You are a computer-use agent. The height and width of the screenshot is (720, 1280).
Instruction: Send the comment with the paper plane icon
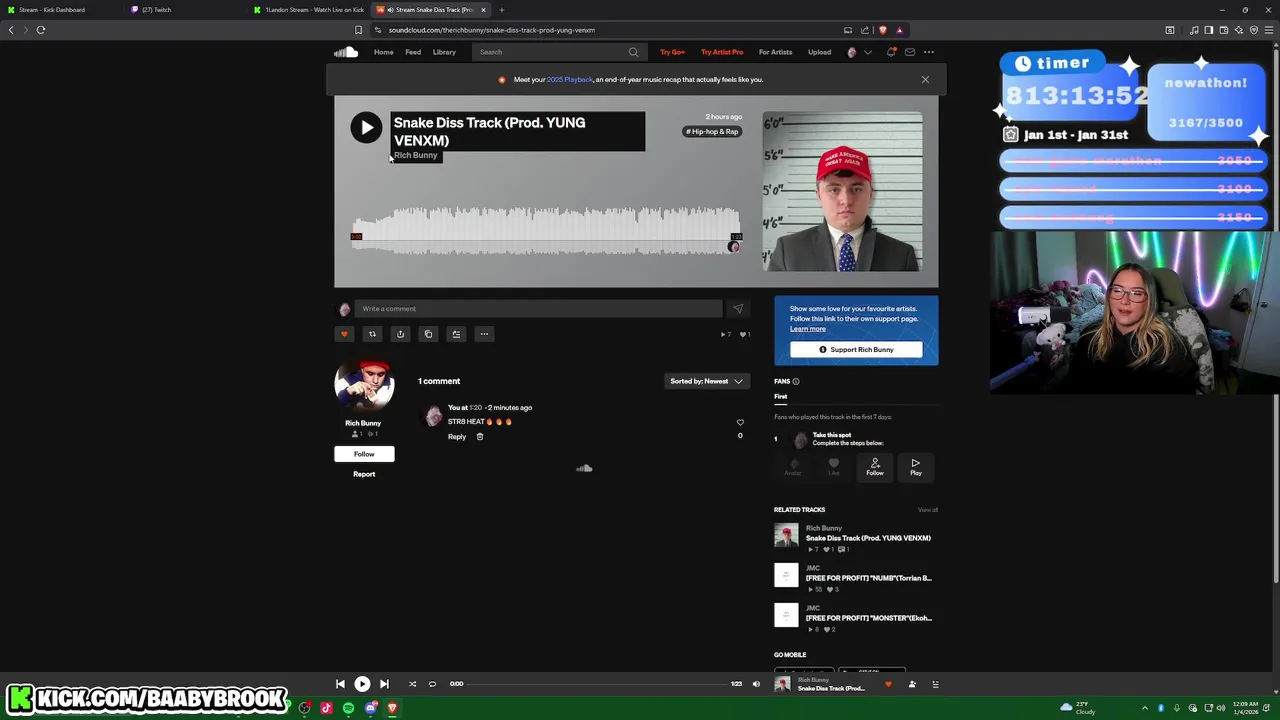(738, 309)
